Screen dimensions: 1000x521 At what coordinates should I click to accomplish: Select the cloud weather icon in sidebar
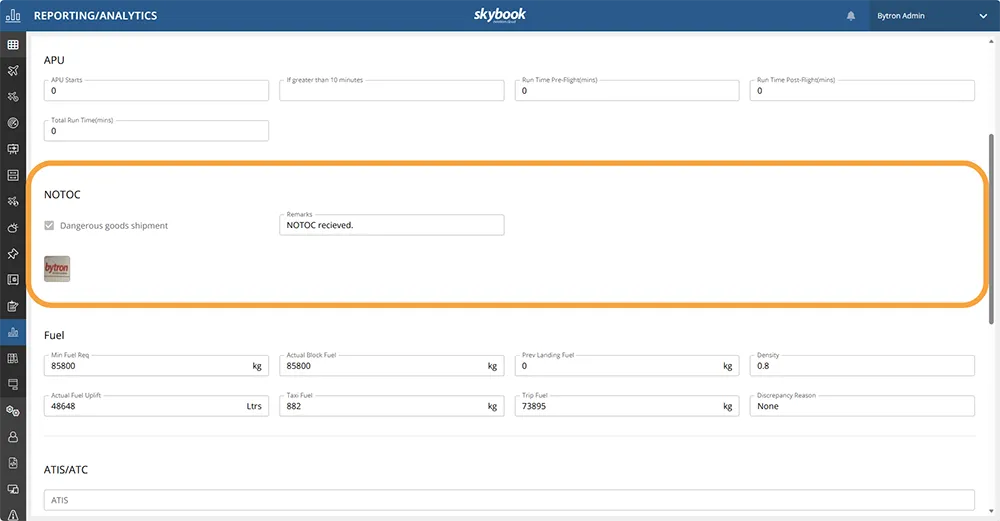(13, 228)
